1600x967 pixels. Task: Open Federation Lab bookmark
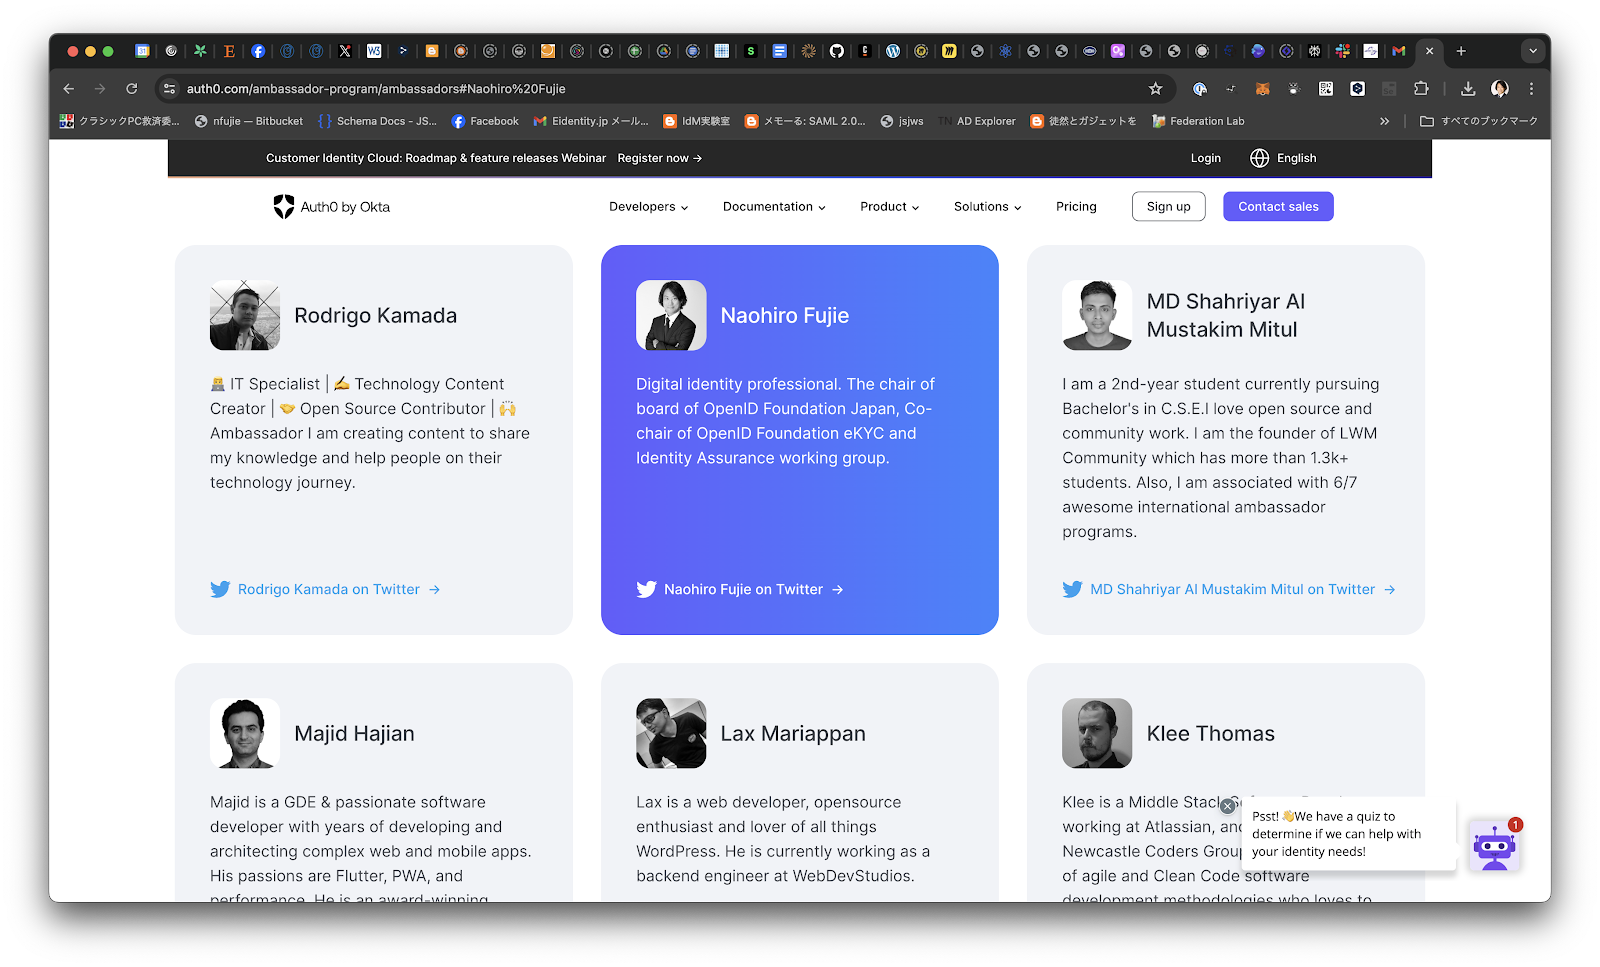click(1198, 121)
